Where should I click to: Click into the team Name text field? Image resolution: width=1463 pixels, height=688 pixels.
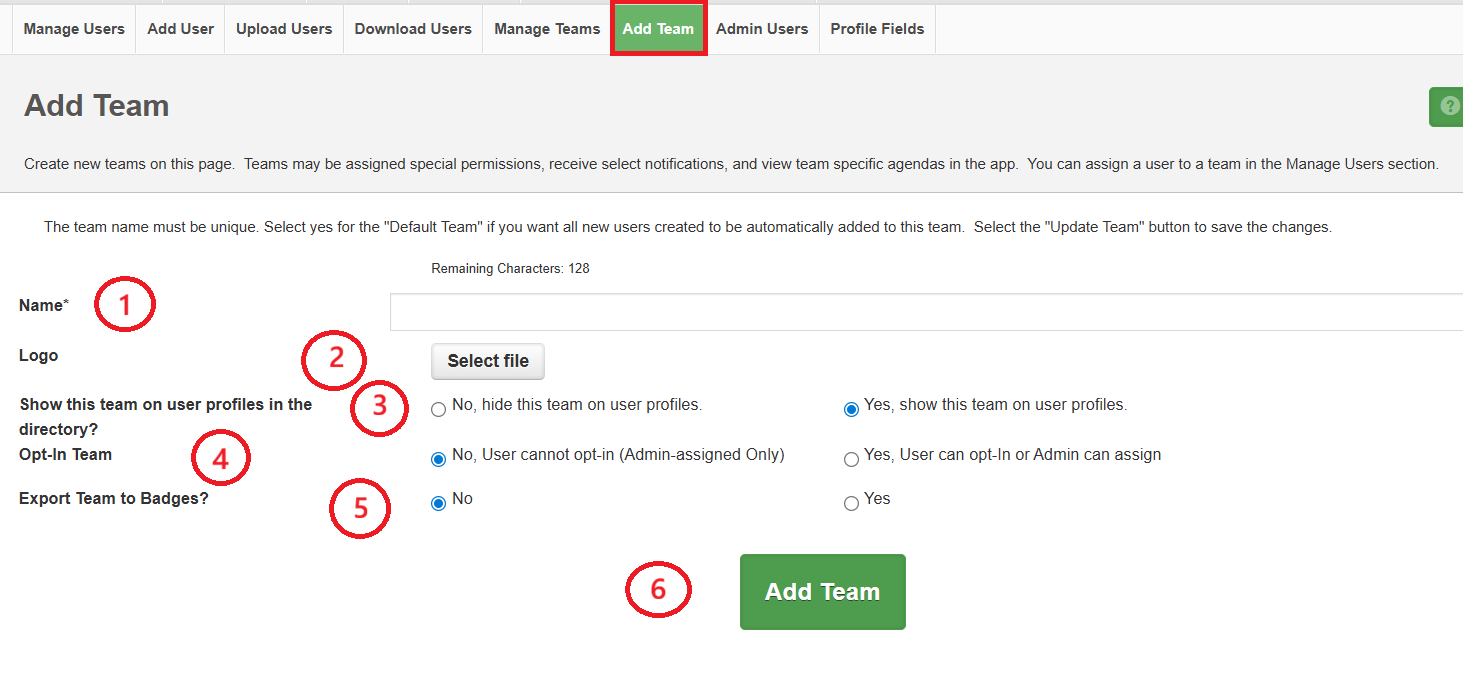pos(925,312)
